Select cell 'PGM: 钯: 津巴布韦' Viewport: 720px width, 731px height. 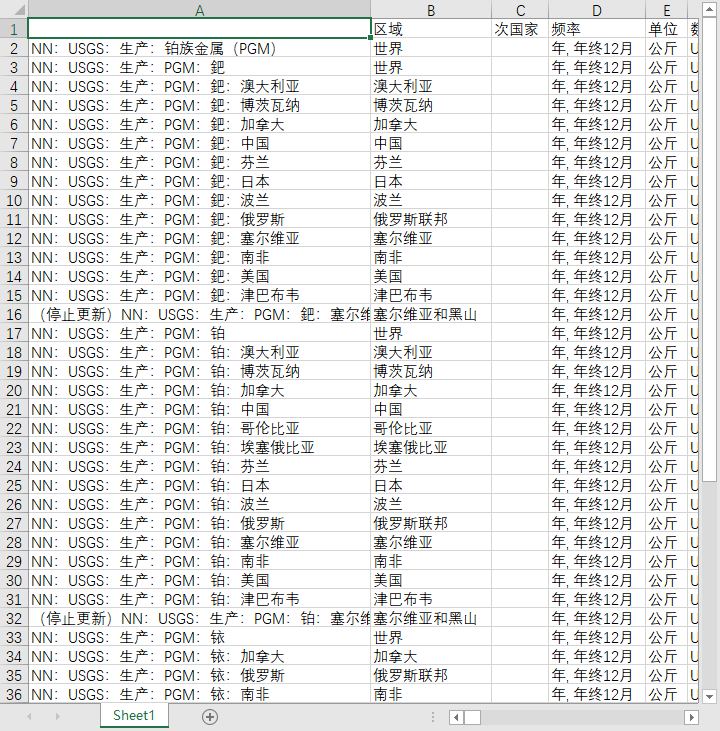point(200,296)
